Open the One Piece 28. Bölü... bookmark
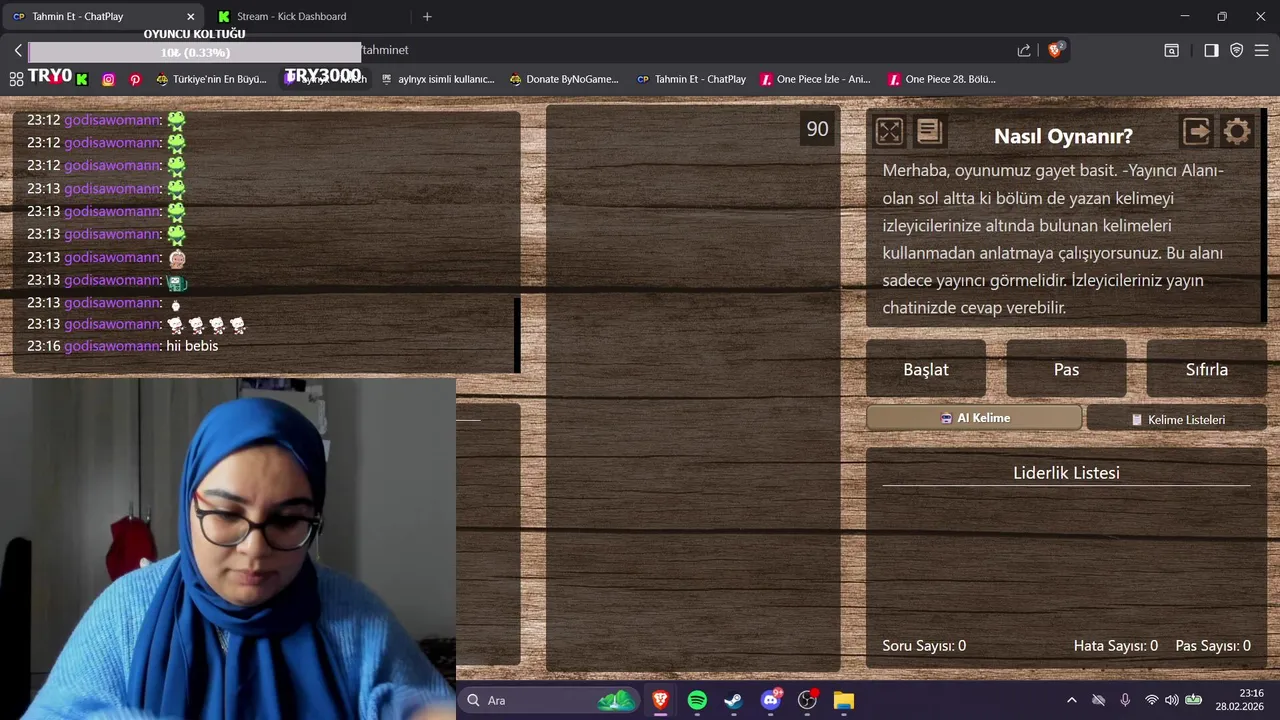This screenshot has height=720, width=1280. click(942, 79)
